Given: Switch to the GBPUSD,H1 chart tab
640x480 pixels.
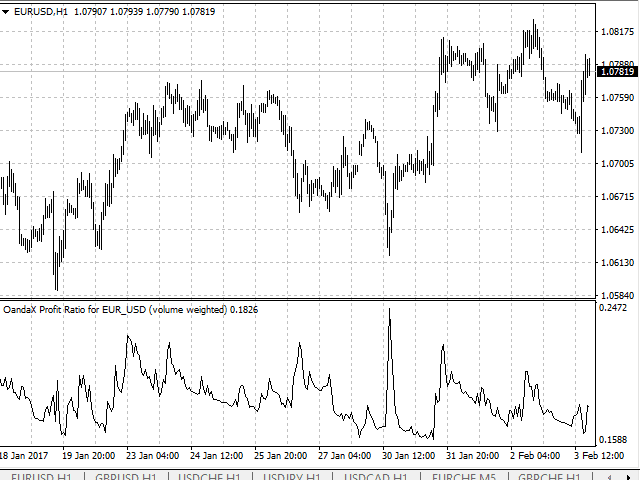Looking at the screenshot, I should click(x=126, y=476).
